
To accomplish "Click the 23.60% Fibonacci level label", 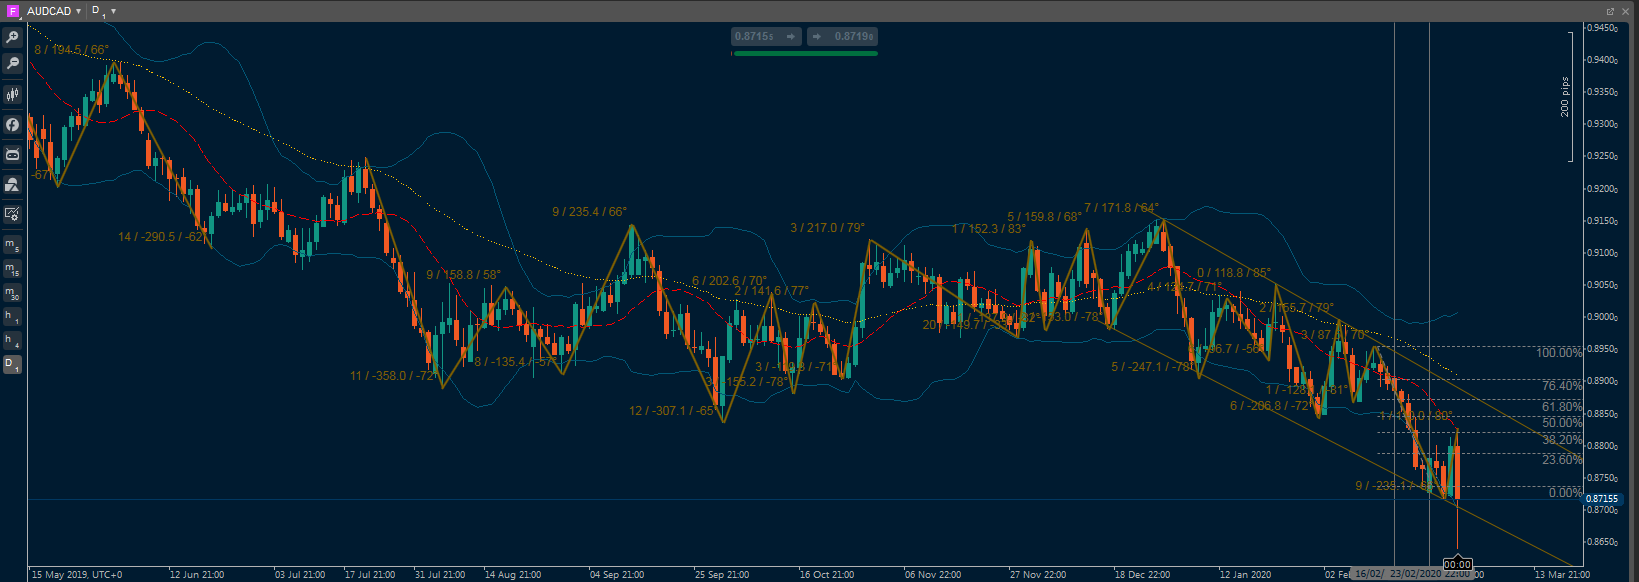I will 1562,460.
